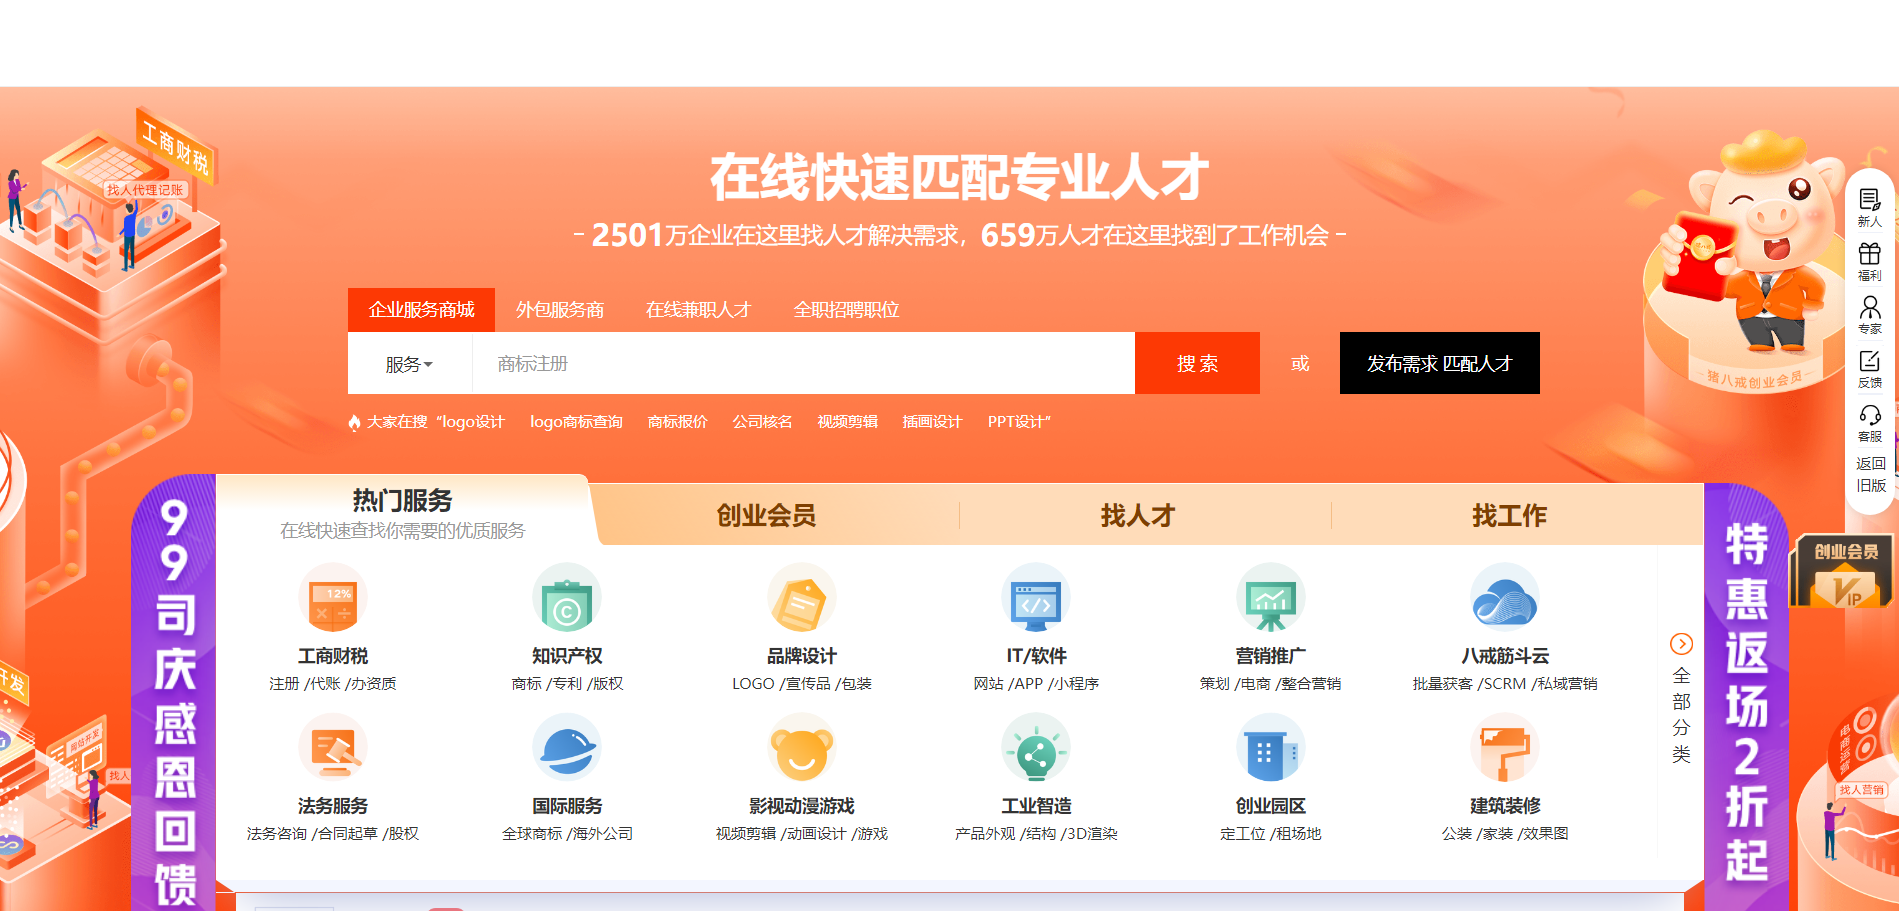Click the 福利 gift icon in sidebar
The height and width of the screenshot is (911, 1899).
pos(1869,255)
